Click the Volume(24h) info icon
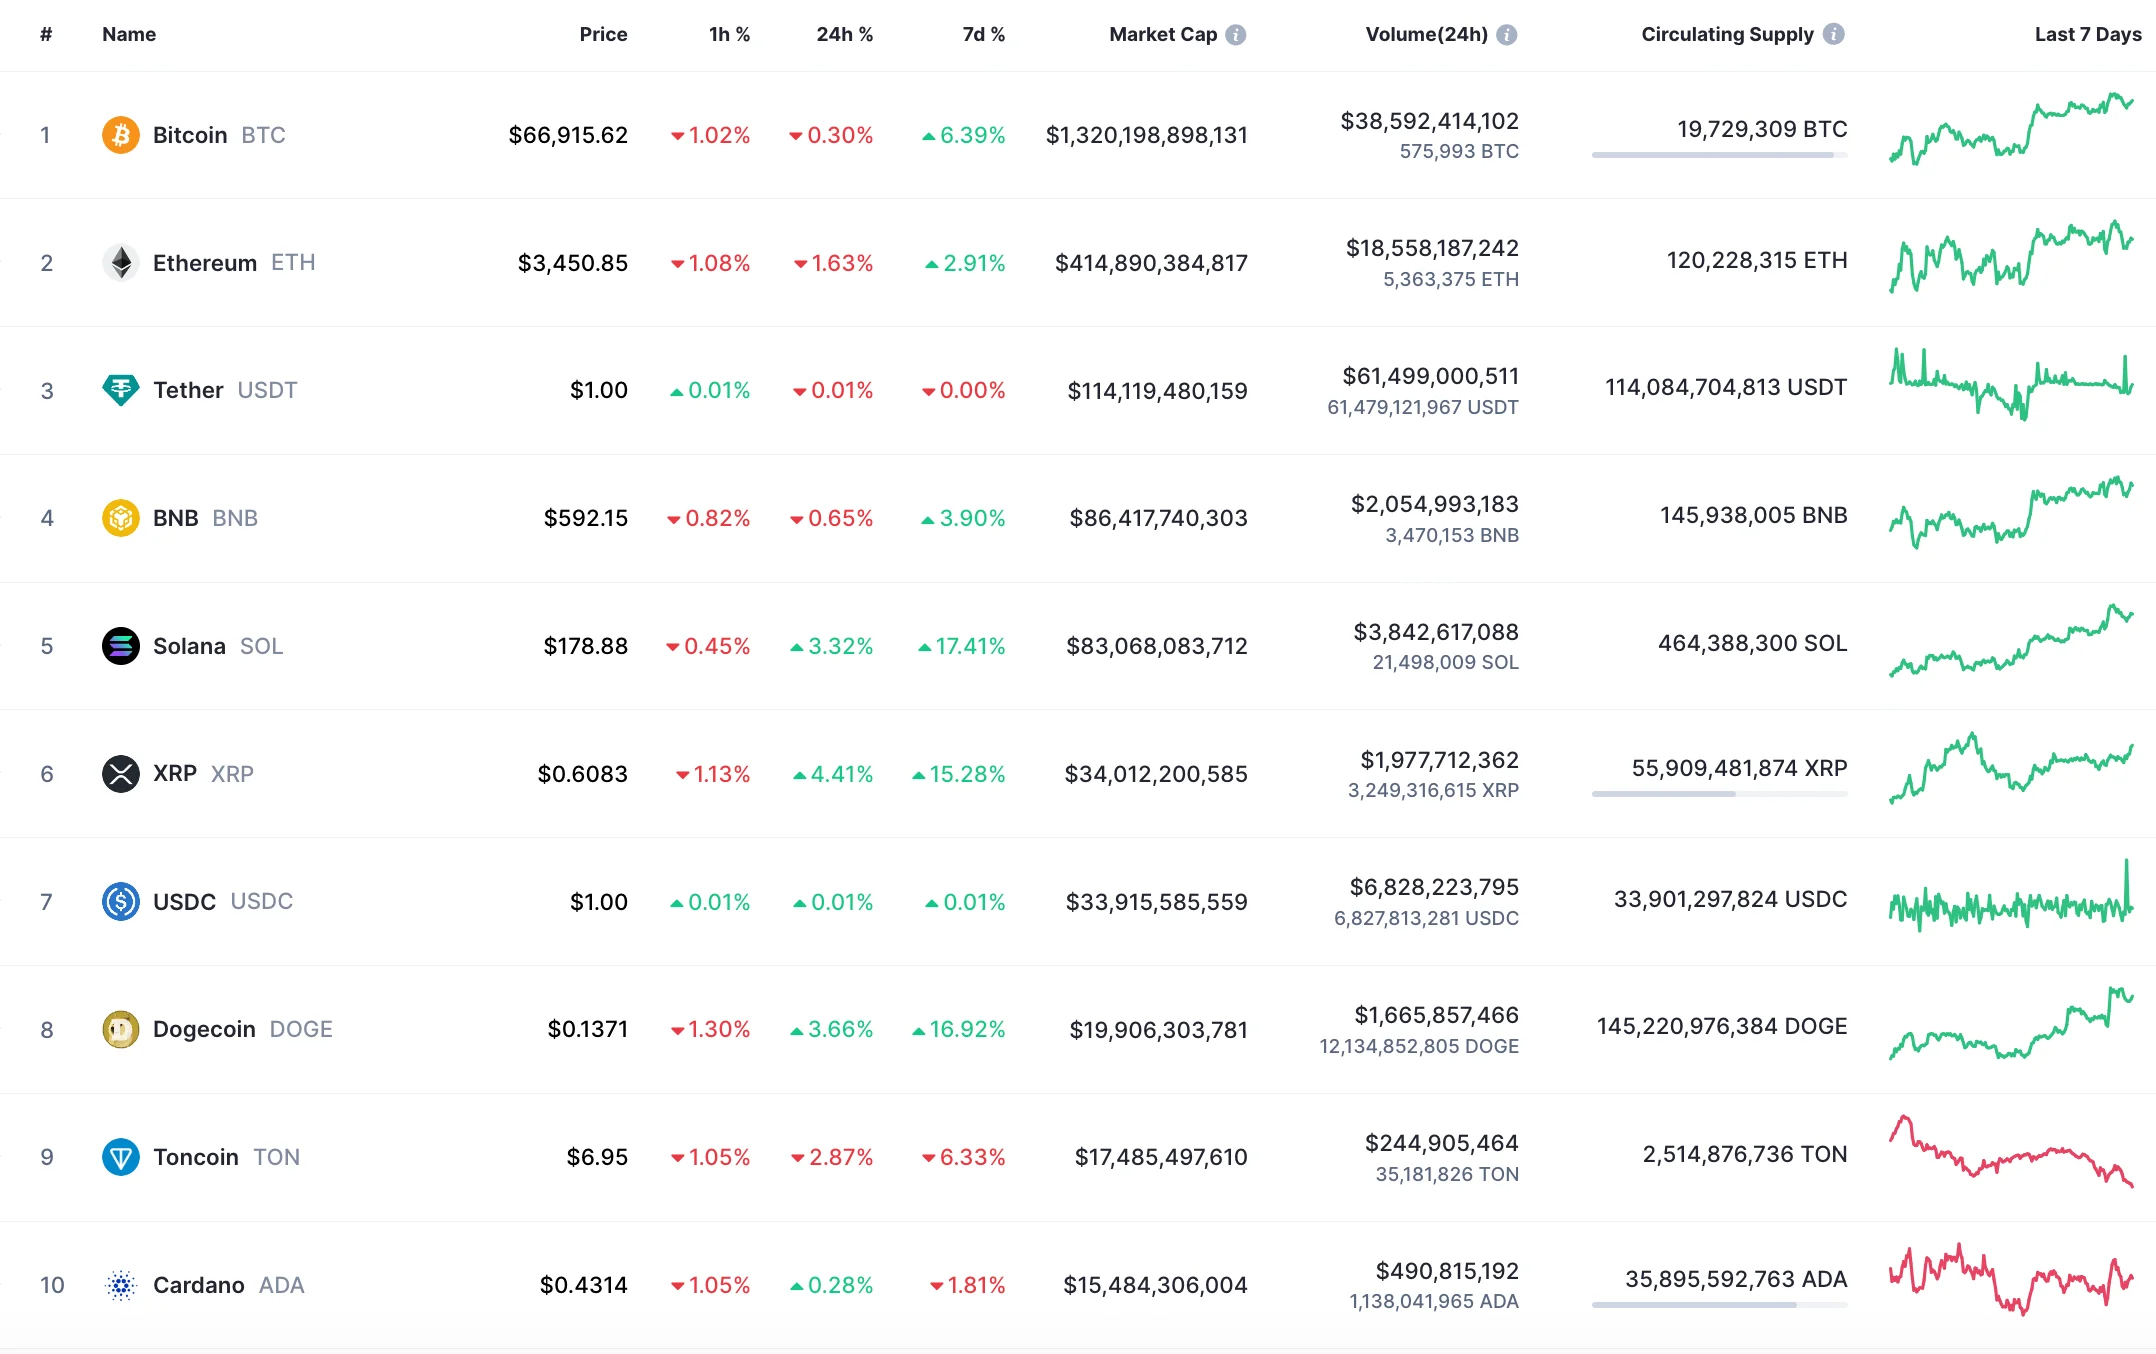This screenshot has height=1354, width=2156. click(1507, 35)
